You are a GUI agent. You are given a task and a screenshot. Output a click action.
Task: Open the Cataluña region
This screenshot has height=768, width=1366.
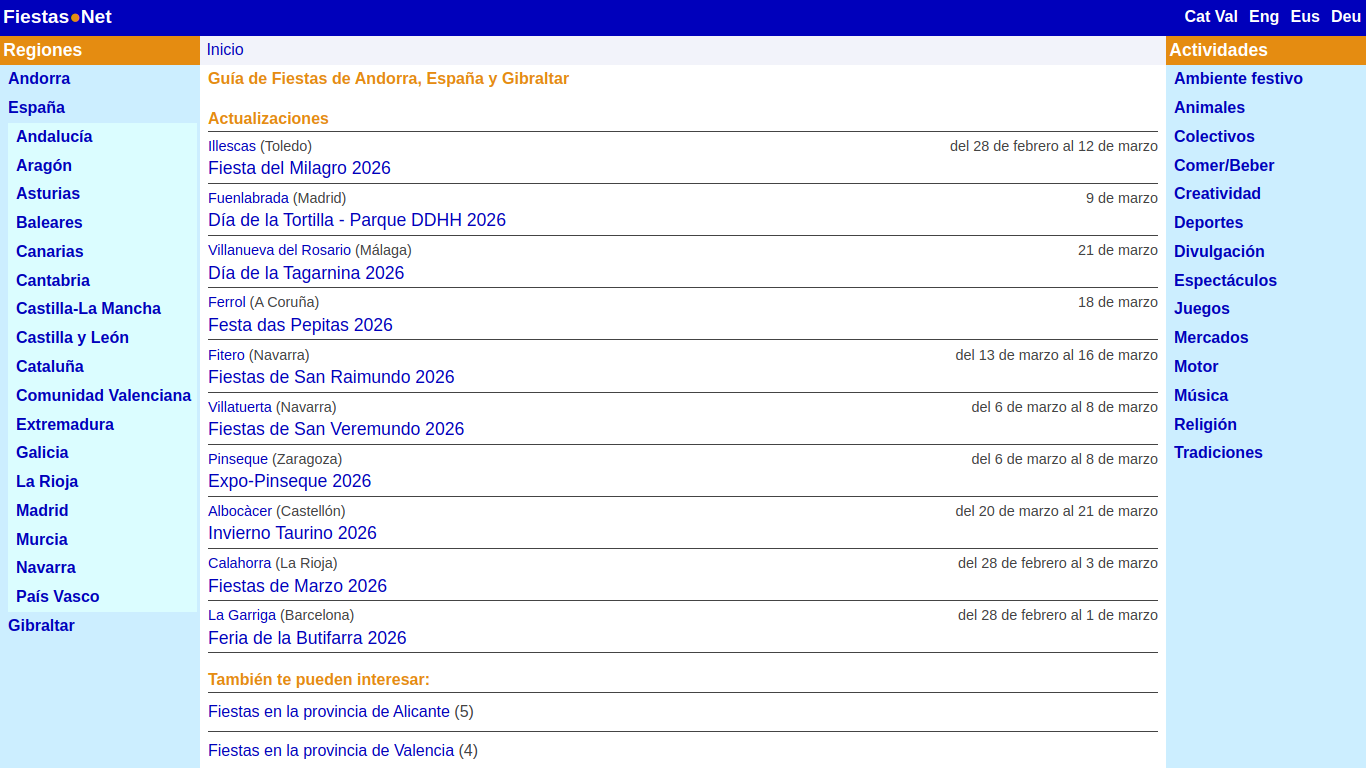coord(50,367)
